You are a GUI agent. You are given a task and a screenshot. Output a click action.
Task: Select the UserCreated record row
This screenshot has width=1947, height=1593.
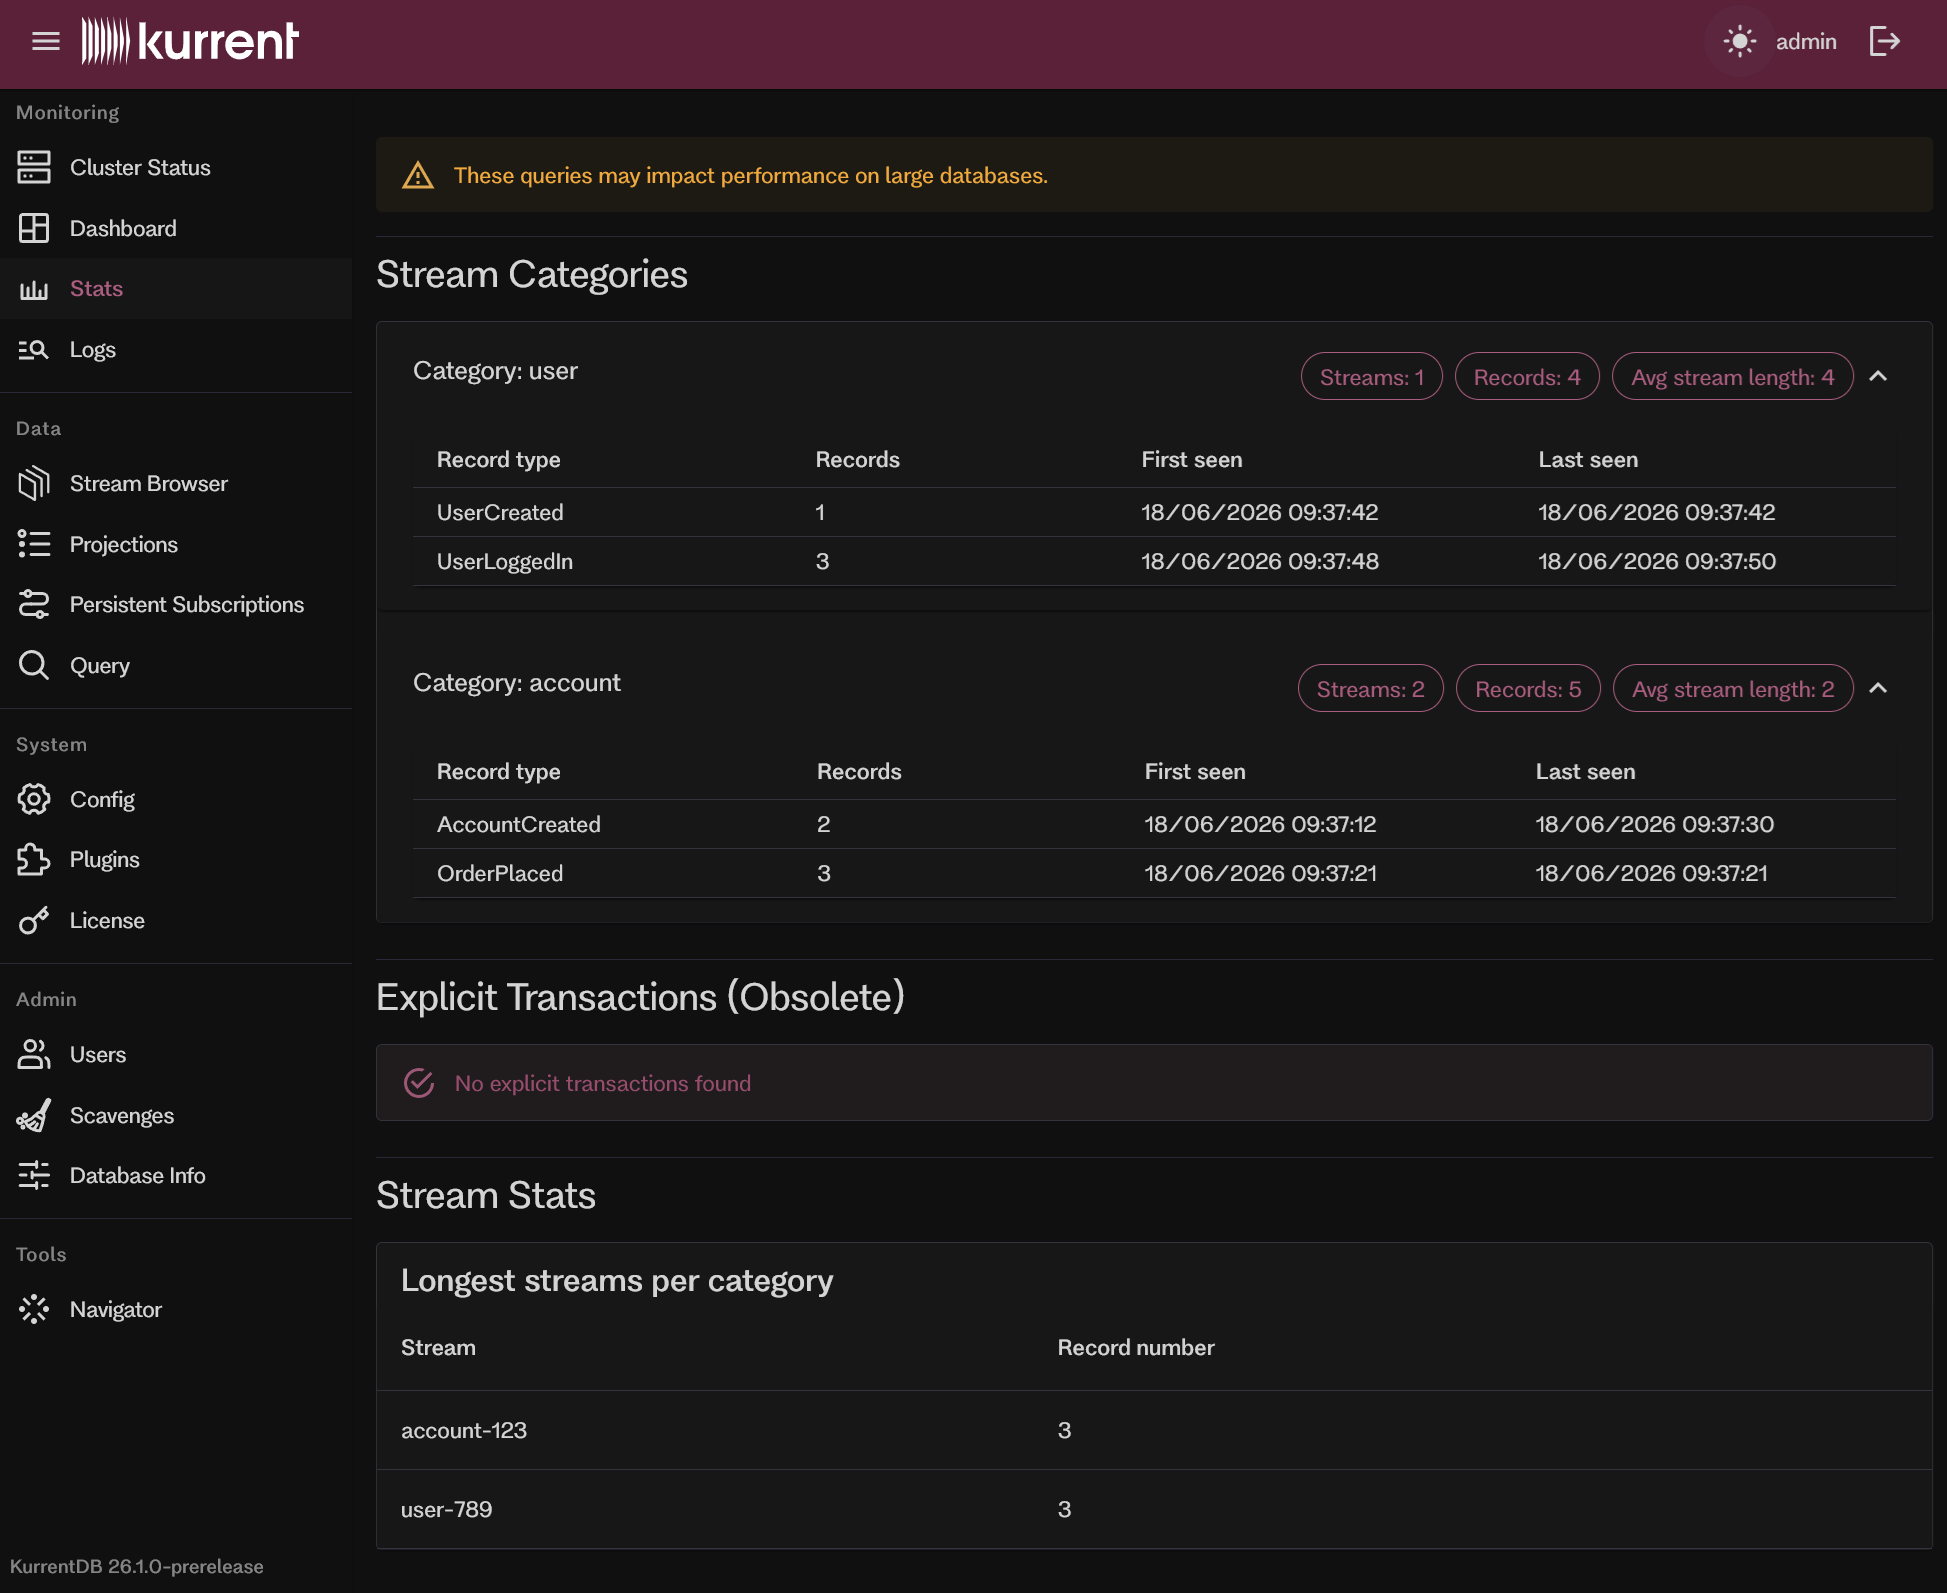[x=1154, y=512]
